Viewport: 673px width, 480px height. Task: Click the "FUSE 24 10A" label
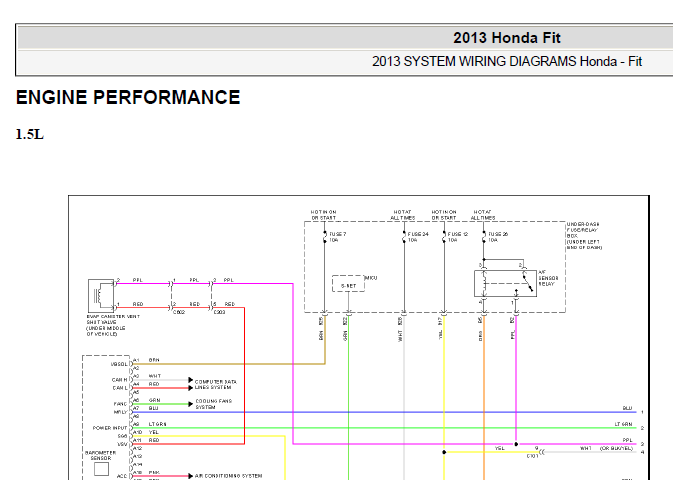[x=418, y=237]
